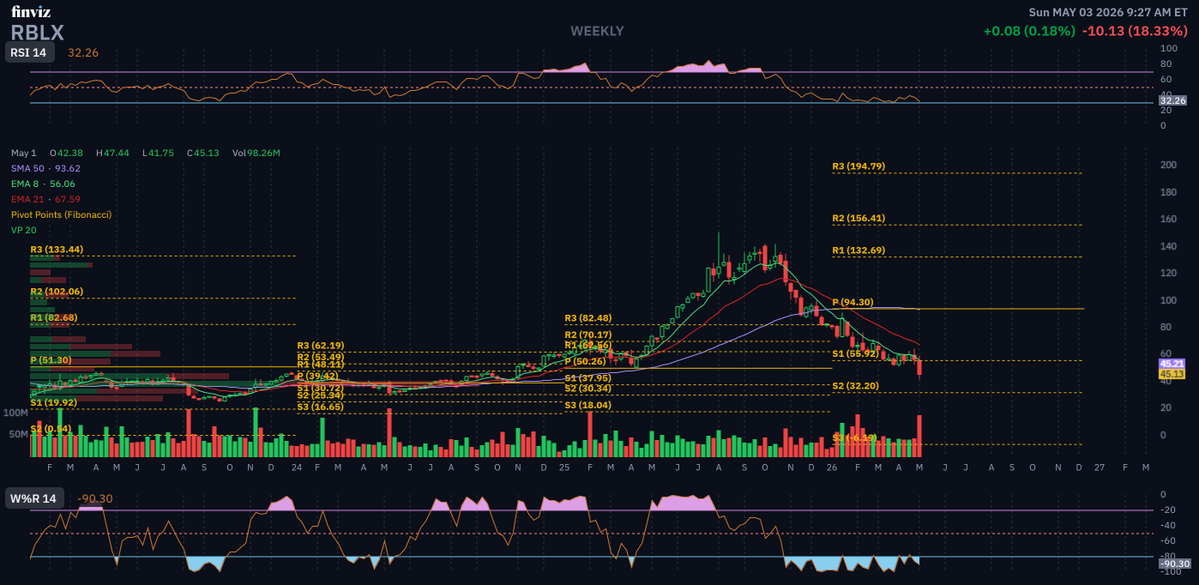Select the RBLX ticker symbol
The image size is (1199, 585).
tap(37, 32)
